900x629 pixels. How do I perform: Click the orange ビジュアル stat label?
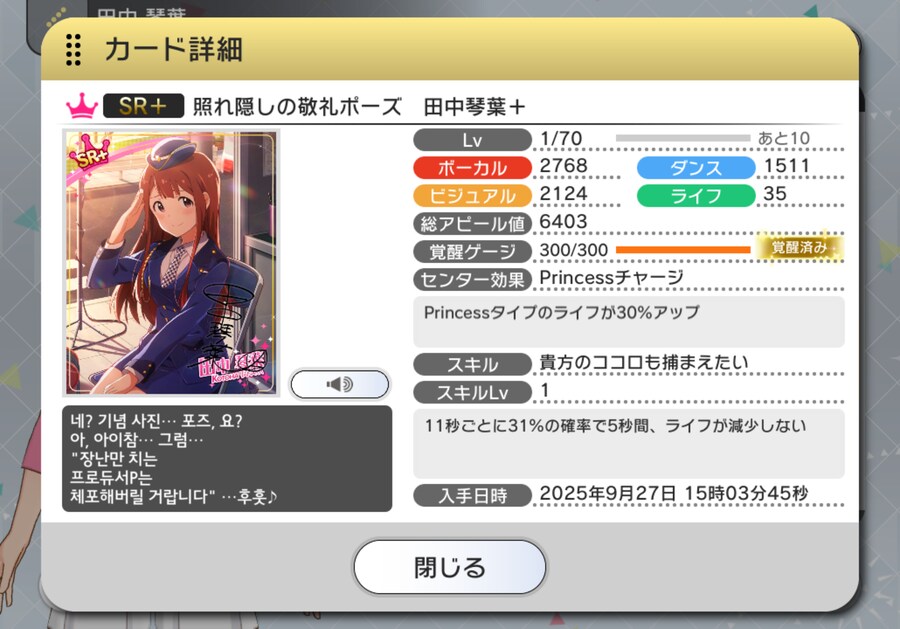(472, 196)
